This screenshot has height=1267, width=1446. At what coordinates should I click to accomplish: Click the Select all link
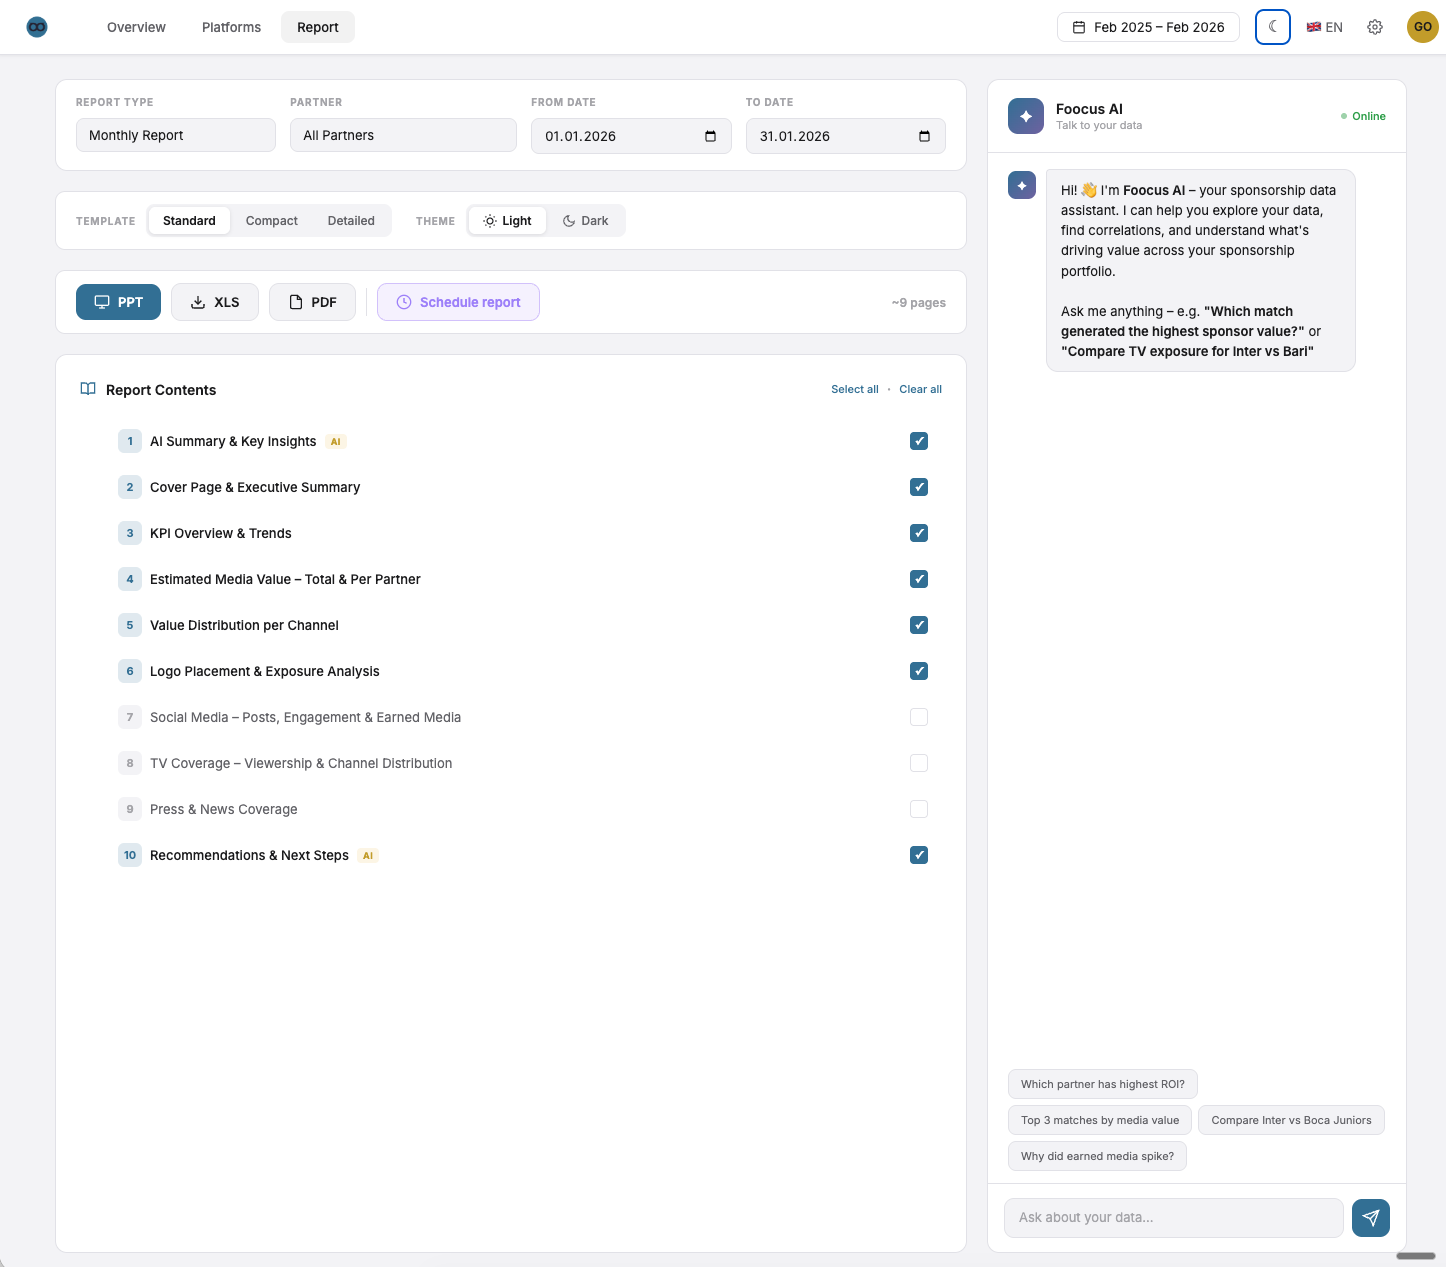point(854,389)
